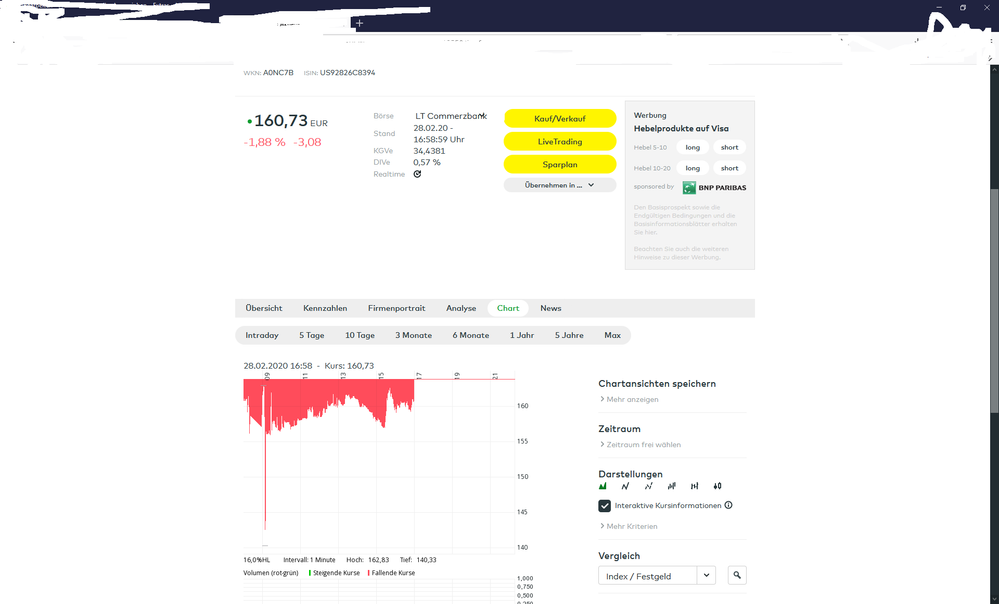Viewport: 999px width, 604px height.
Task: Click the comparison search magnifier button
Action: tap(737, 575)
